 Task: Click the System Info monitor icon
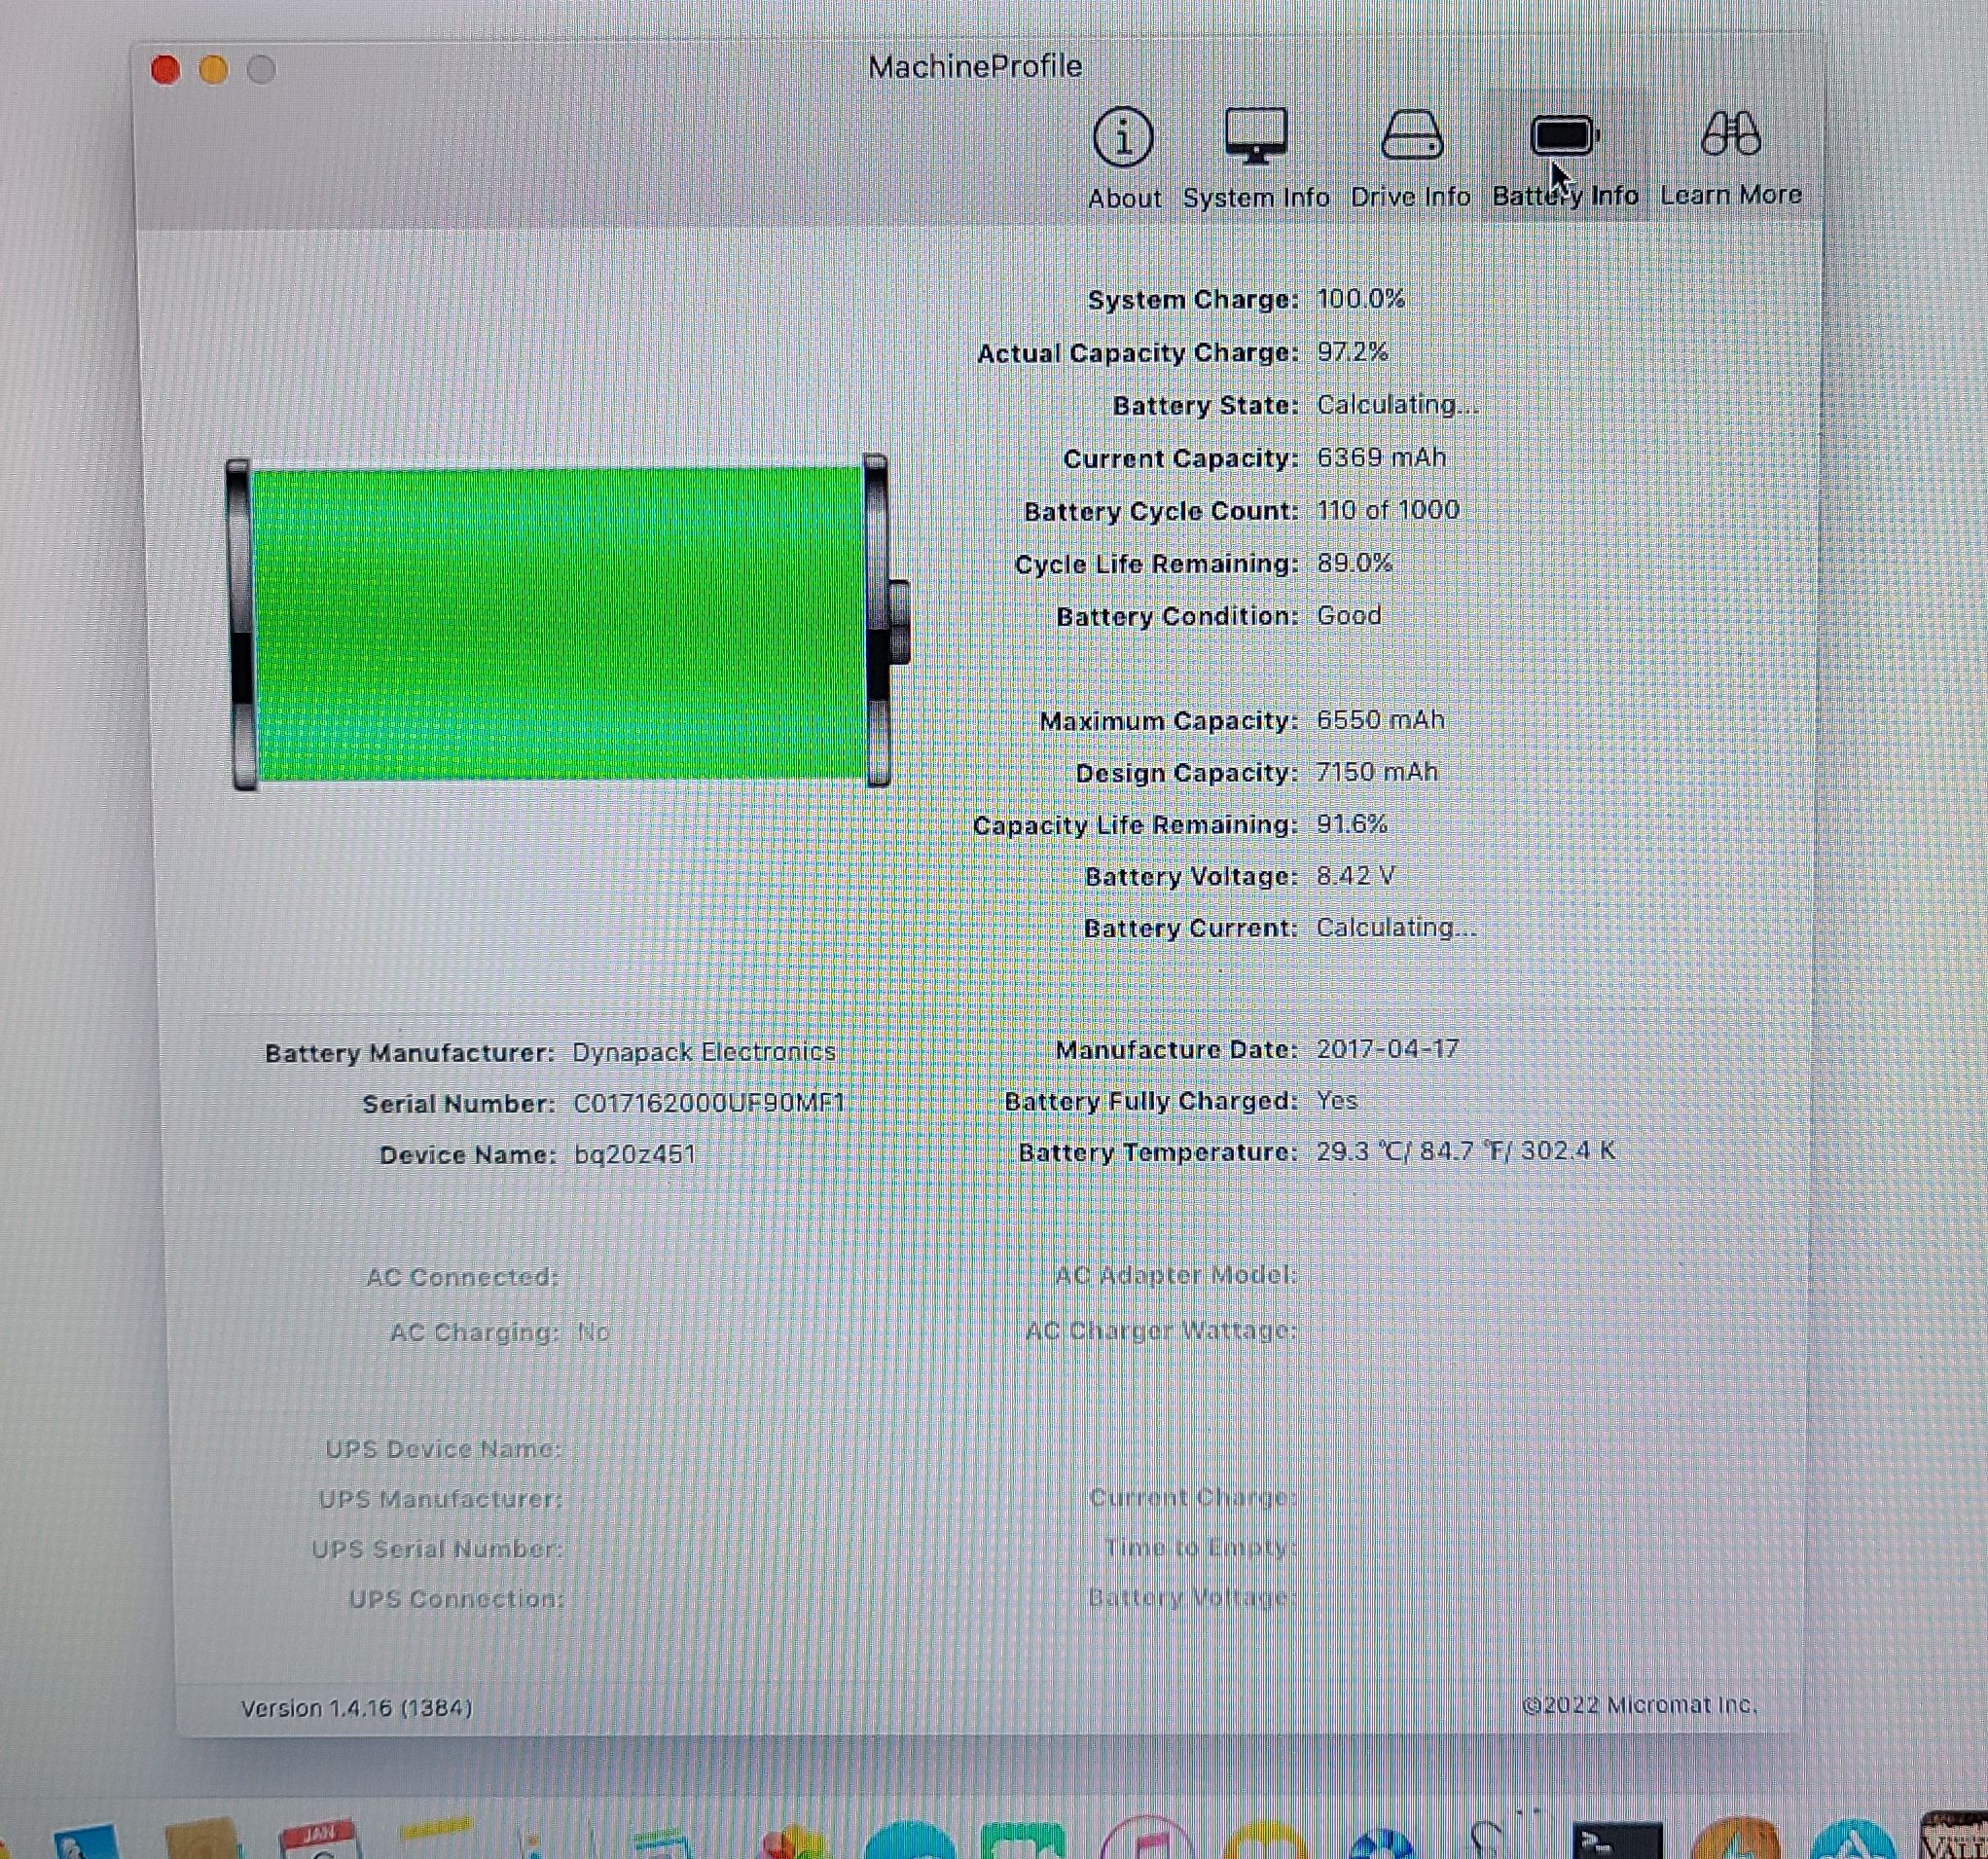click(1255, 137)
